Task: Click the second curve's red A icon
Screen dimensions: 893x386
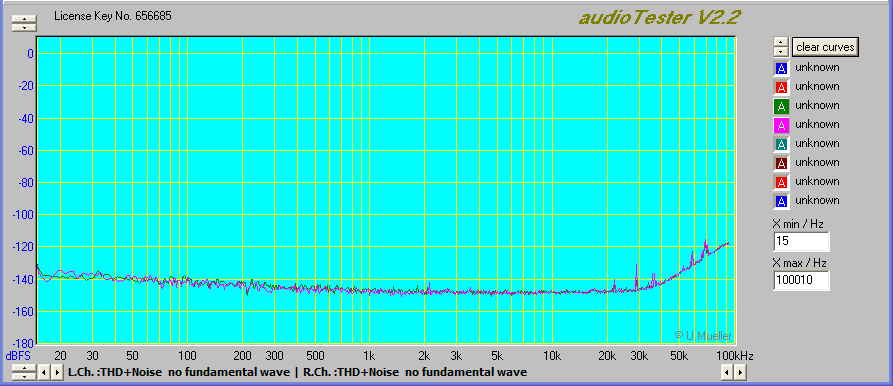Action: (782, 87)
